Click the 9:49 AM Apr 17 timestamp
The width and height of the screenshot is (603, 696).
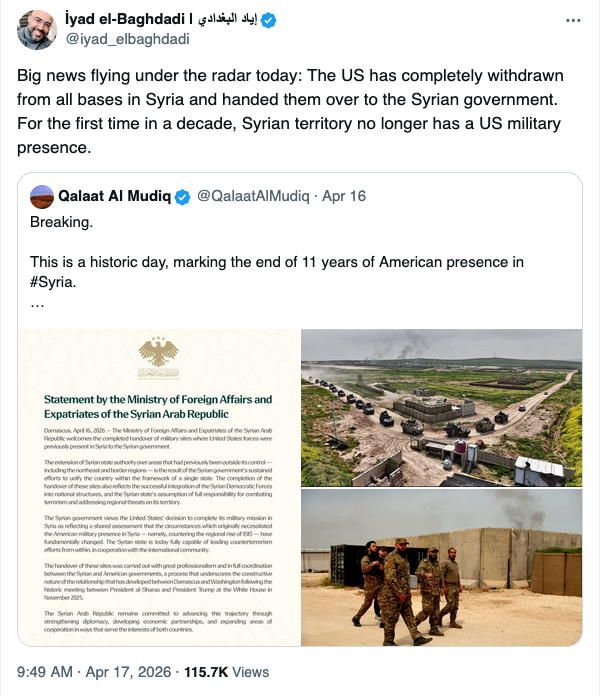pos(92,673)
